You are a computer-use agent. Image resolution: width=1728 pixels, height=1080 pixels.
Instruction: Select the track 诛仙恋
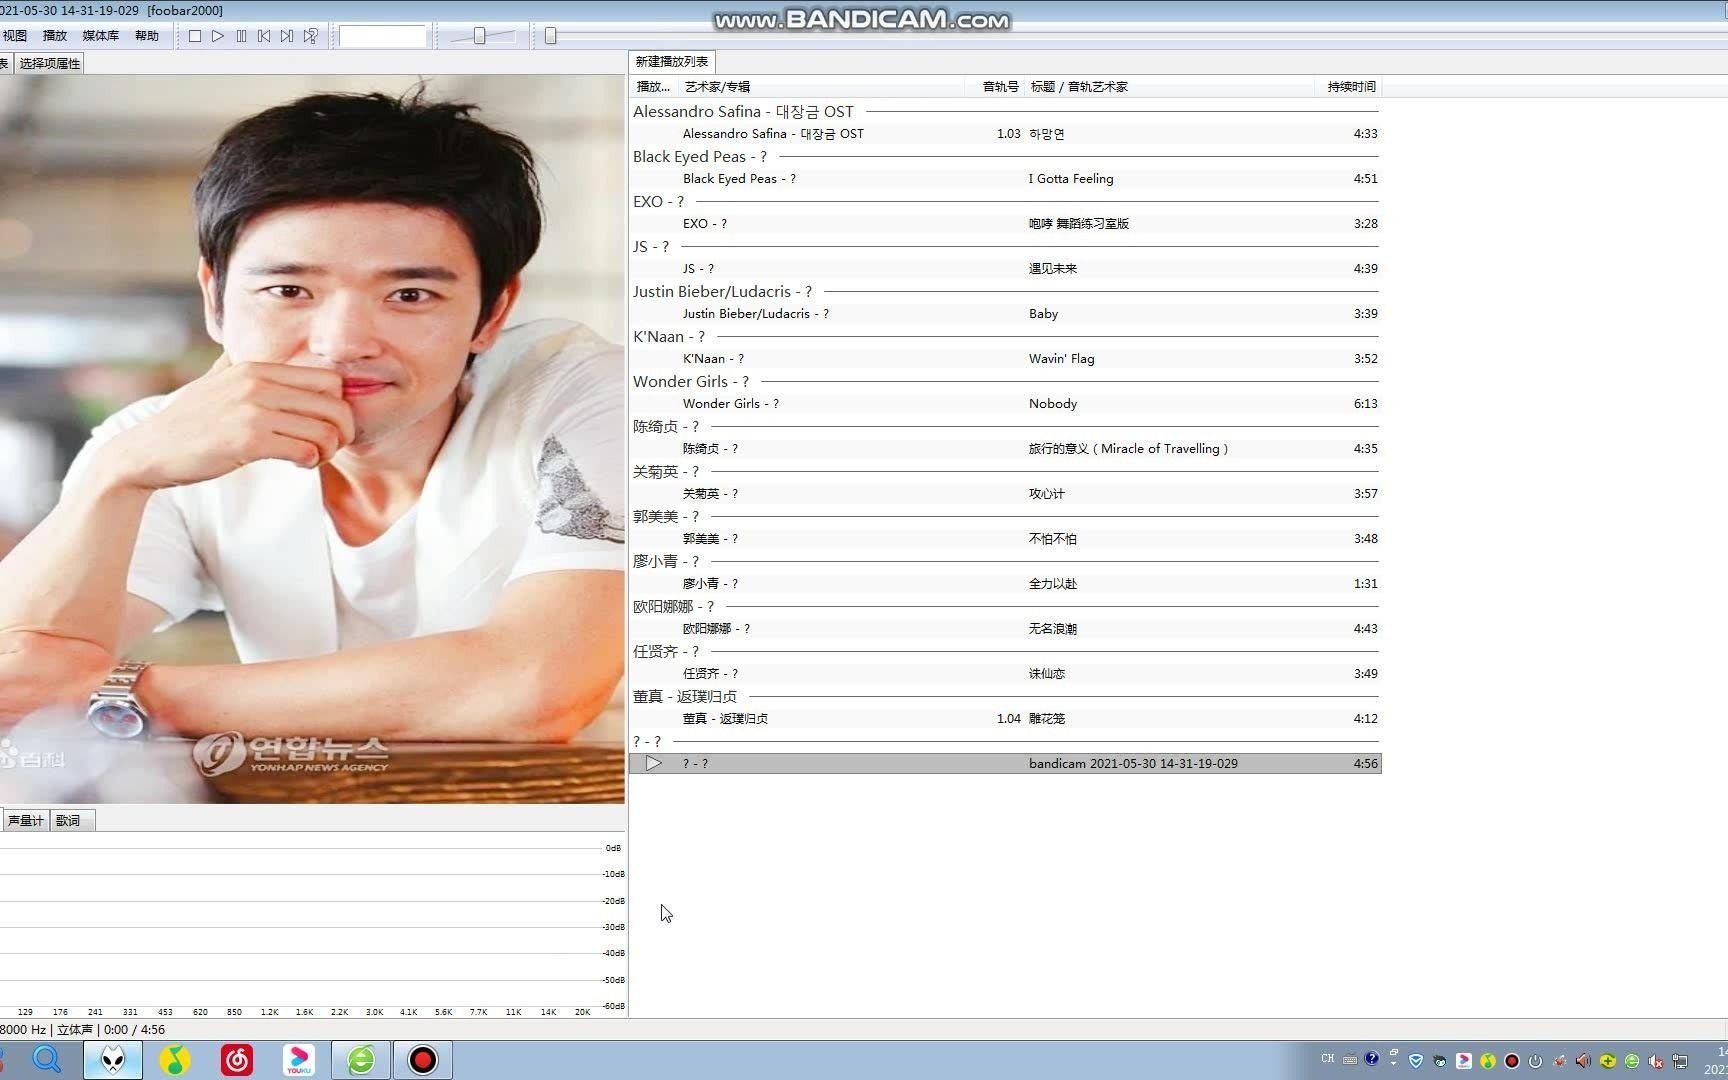coord(1005,674)
